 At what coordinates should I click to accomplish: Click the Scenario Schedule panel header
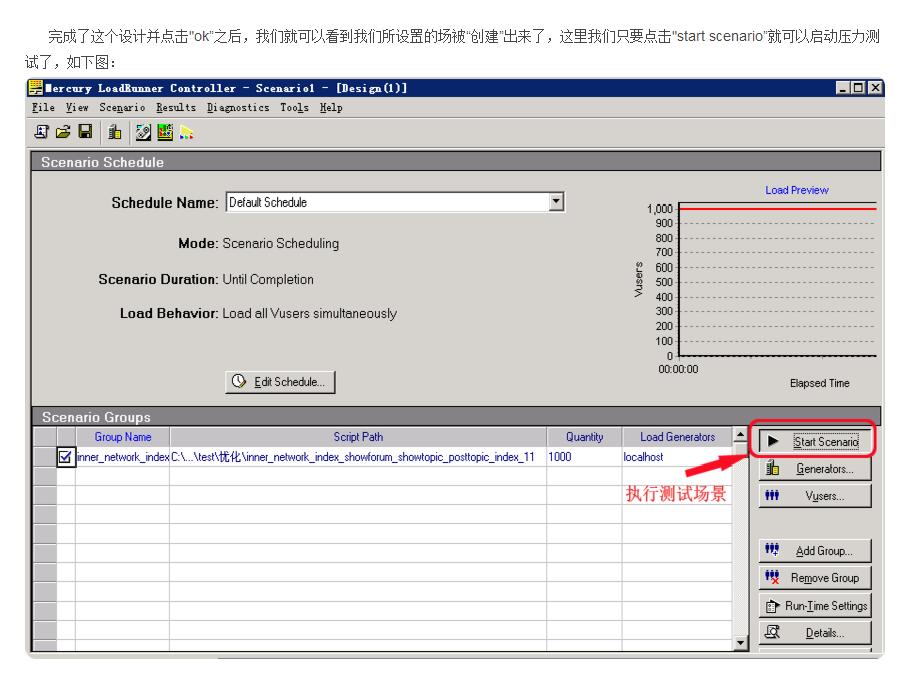456,162
